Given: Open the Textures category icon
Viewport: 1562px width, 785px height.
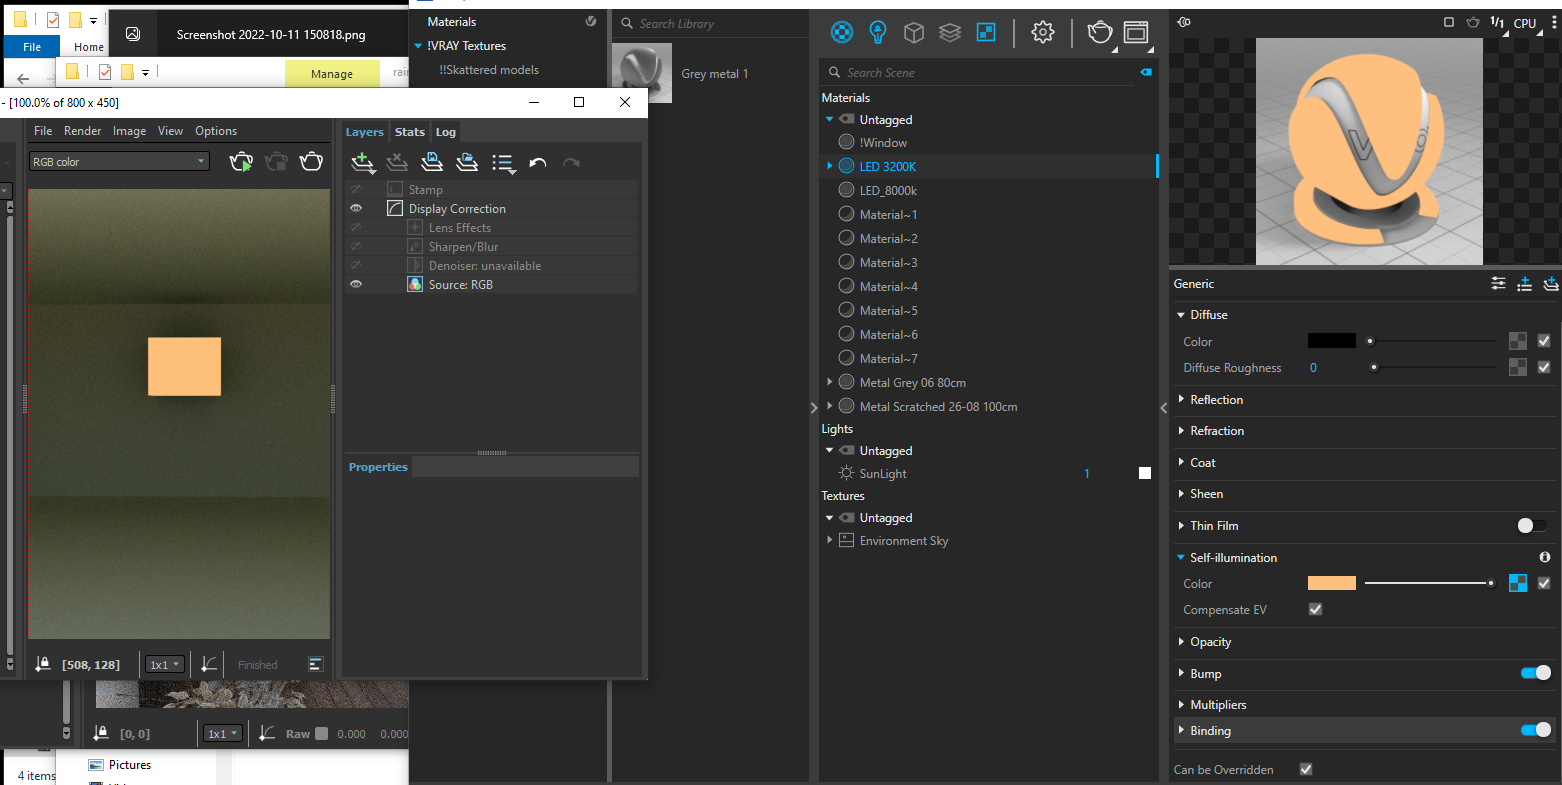Looking at the screenshot, I should point(986,33).
